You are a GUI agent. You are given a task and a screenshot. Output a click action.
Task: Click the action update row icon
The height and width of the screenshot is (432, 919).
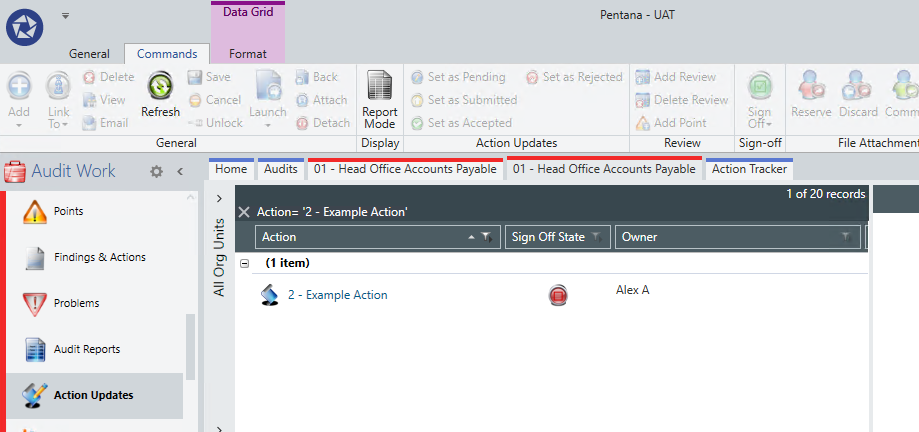point(270,294)
